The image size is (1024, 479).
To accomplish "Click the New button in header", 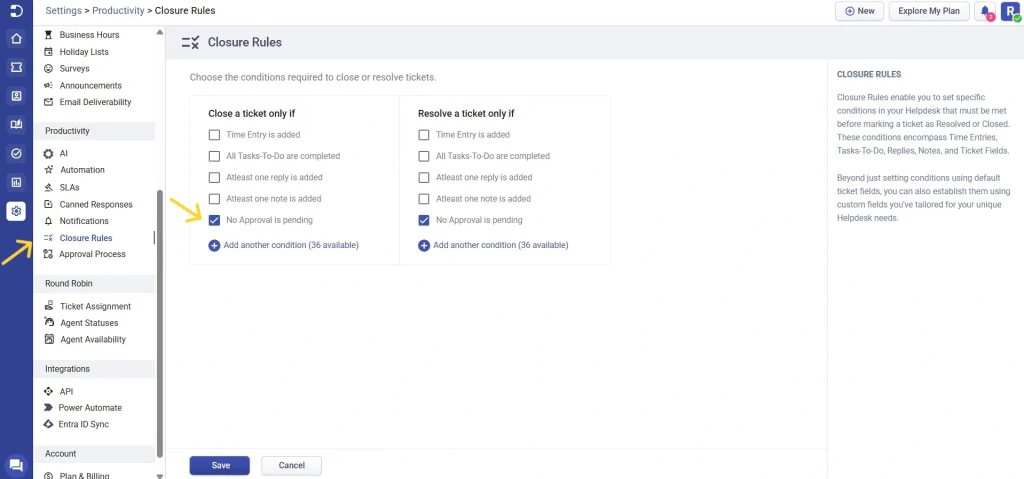I will (x=859, y=11).
